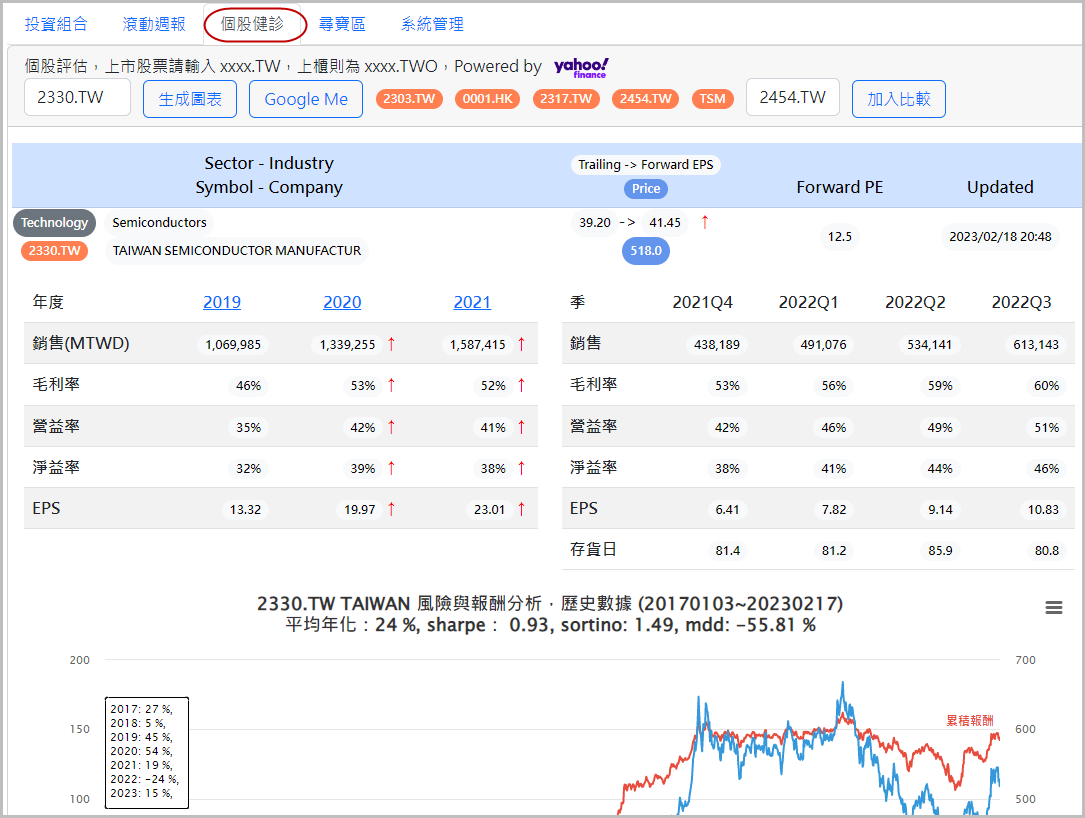Focus the 2330.TW stock symbol input
Viewport: 1085px width, 818px height.
click(x=77, y=98)
